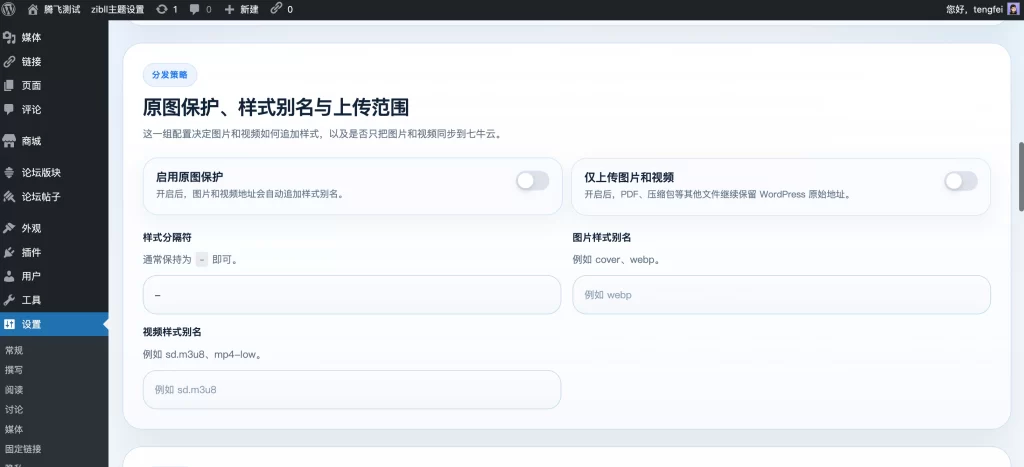Click the 分发策略 badge

[x=170, y=75]
